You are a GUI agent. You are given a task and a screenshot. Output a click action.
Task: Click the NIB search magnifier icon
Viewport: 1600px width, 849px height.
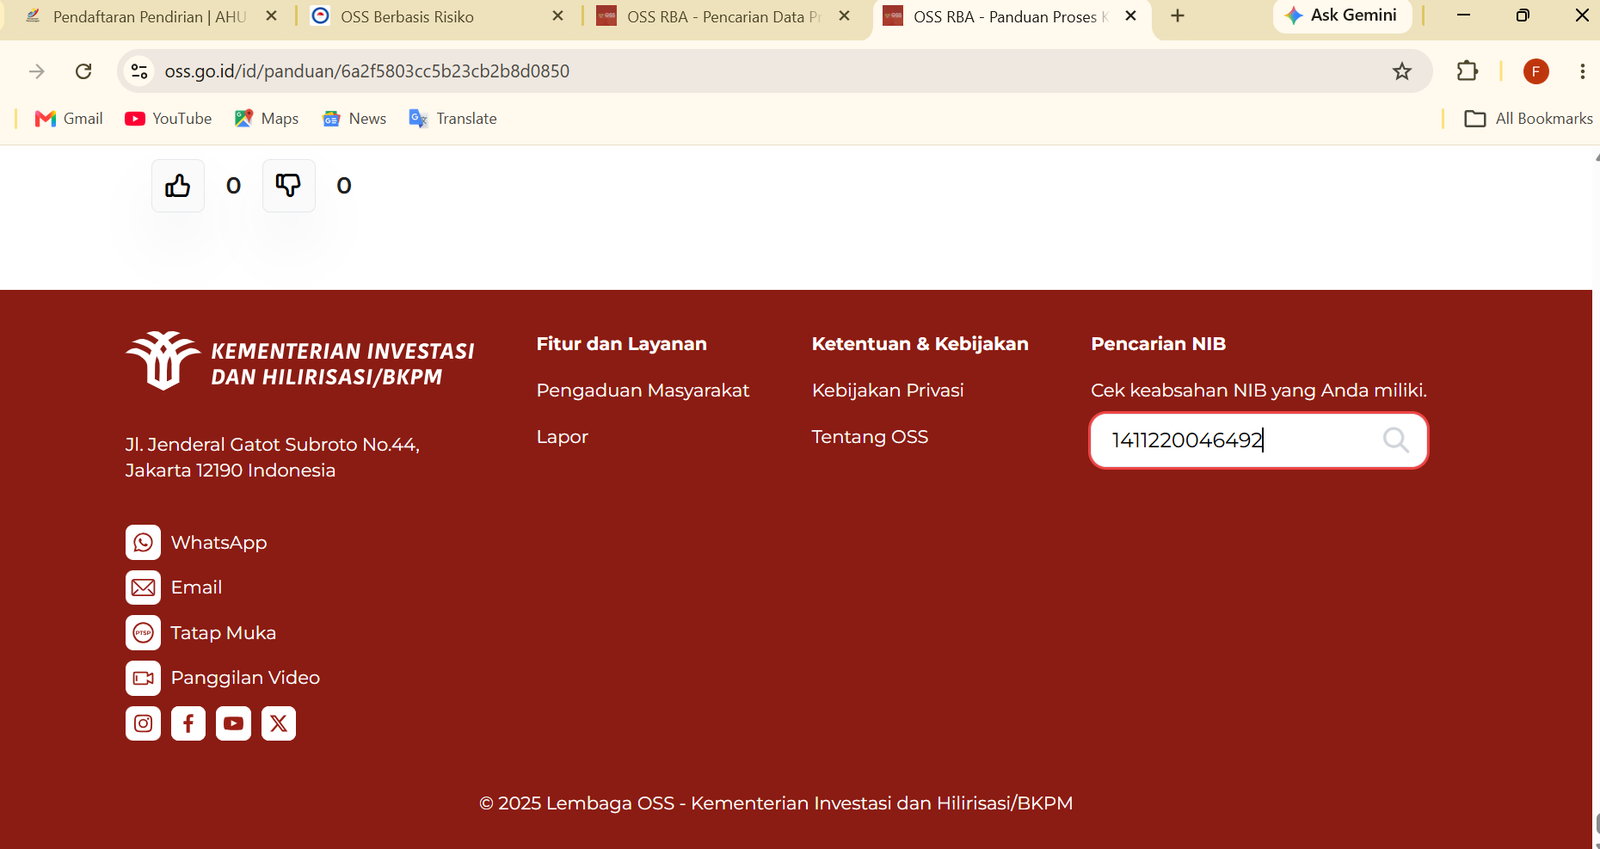point(1396,440)
